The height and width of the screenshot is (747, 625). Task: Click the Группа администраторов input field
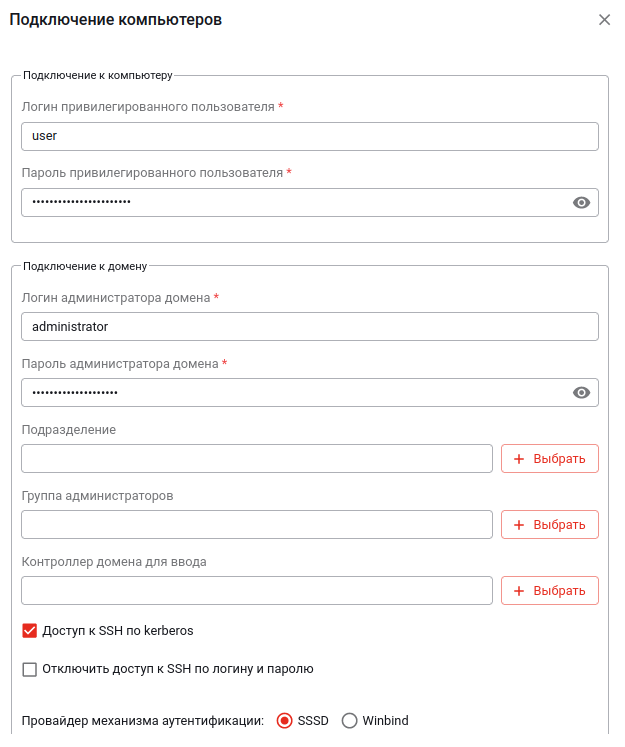coord(256,525)
